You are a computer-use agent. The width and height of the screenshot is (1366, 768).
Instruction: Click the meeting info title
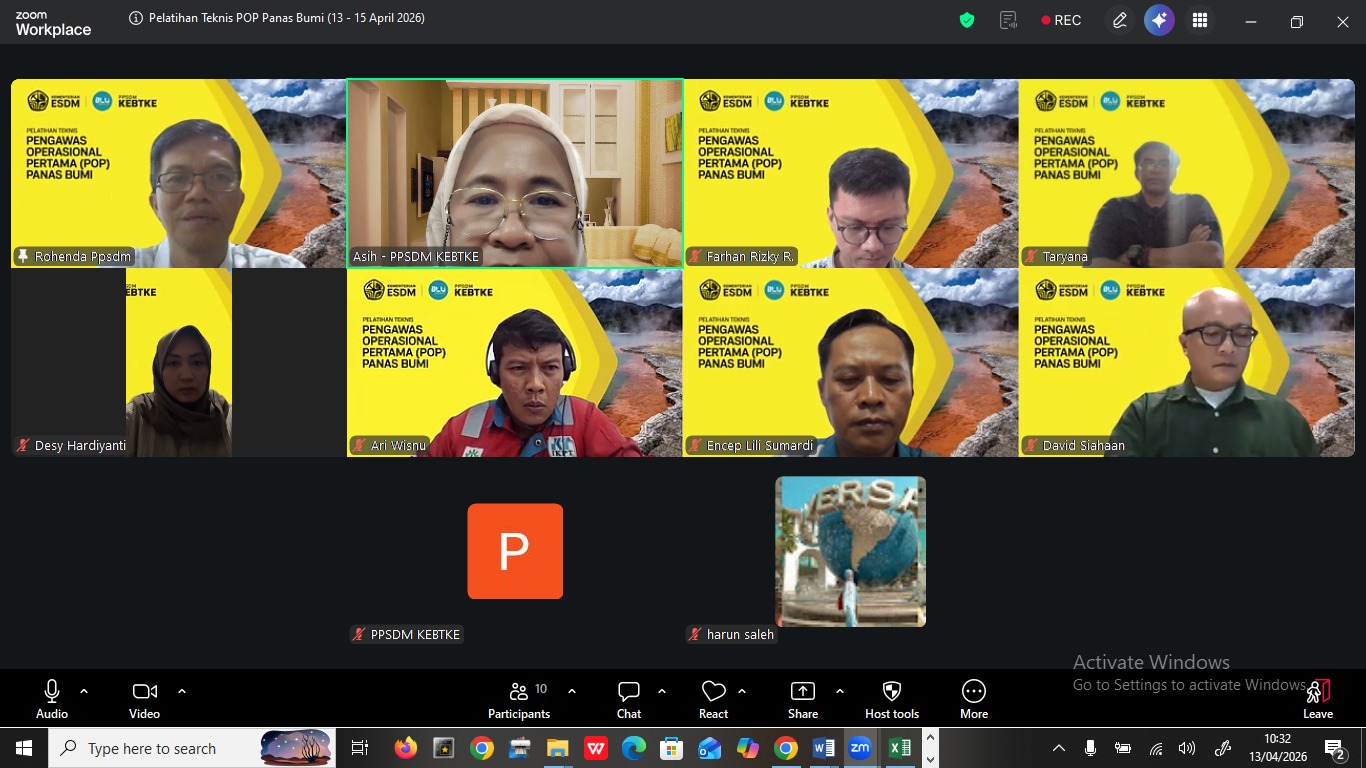pos(277,18)
